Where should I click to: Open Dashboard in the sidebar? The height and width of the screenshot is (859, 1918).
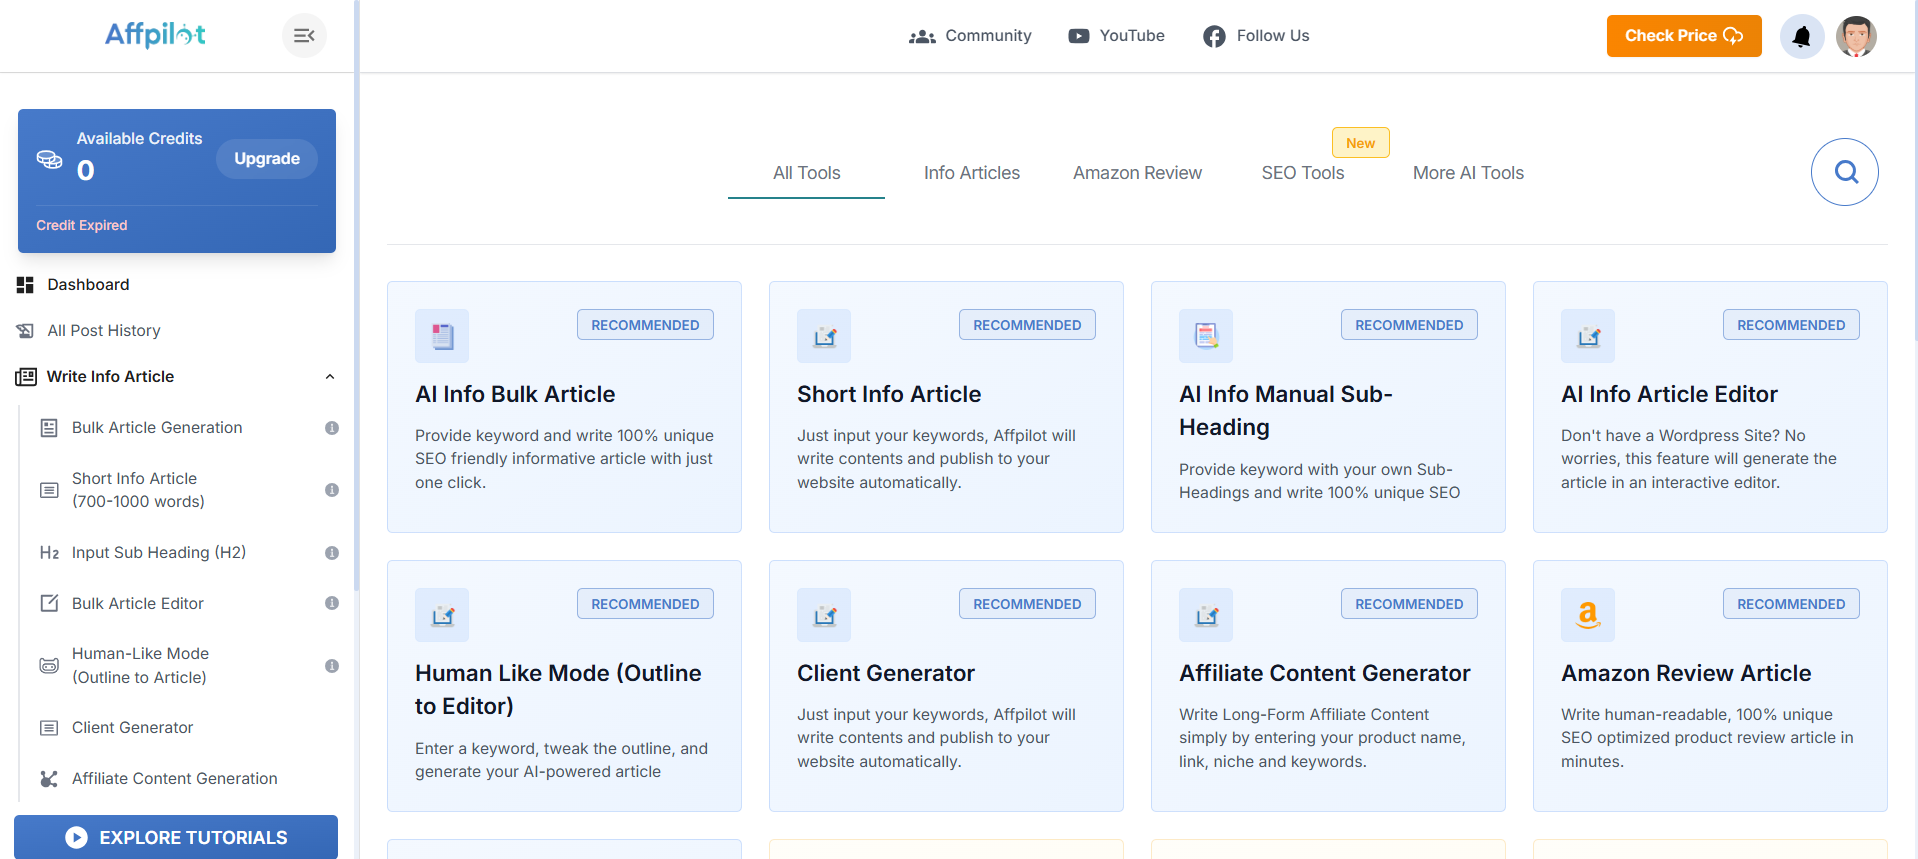pos(88,285)
